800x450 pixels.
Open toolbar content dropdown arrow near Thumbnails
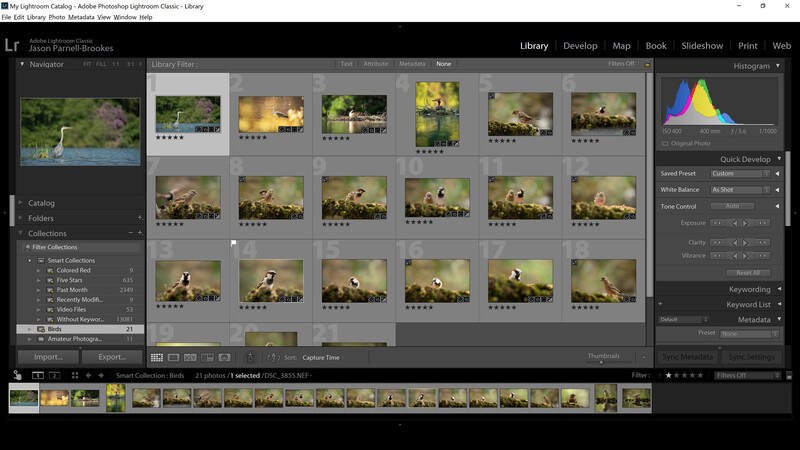tap(644, 357)
